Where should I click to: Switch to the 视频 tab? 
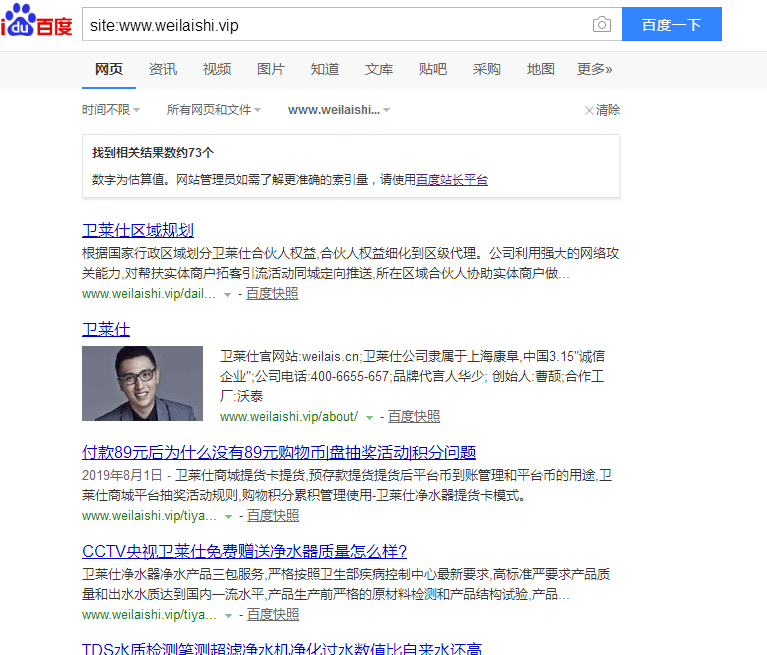tap(217, 69)
